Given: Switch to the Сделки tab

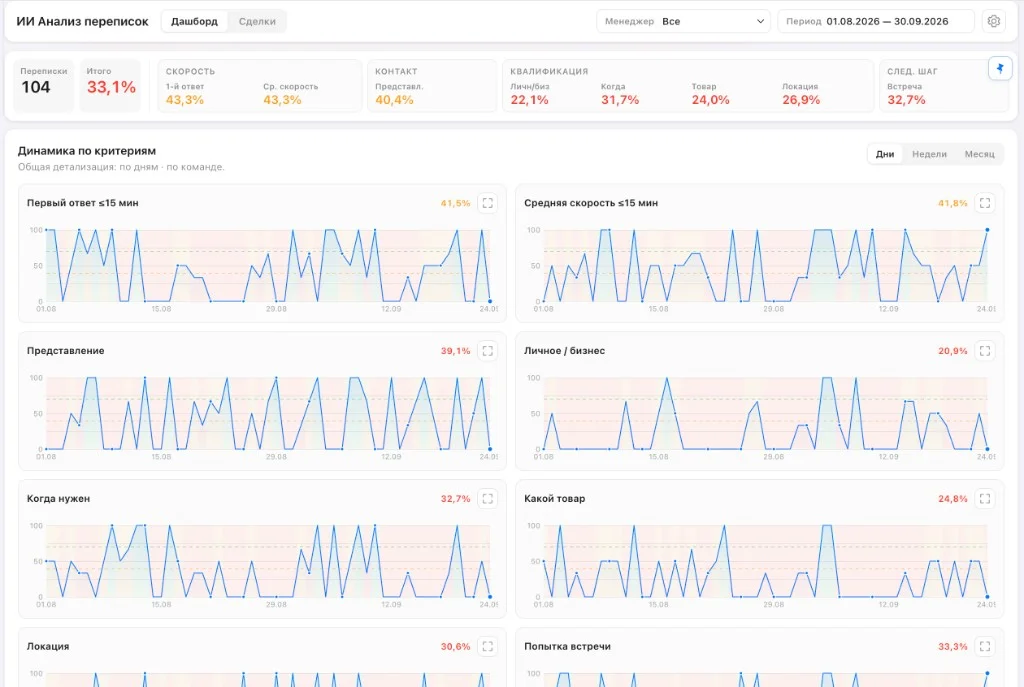Looking at the screenshot, I should click(257, 21).
